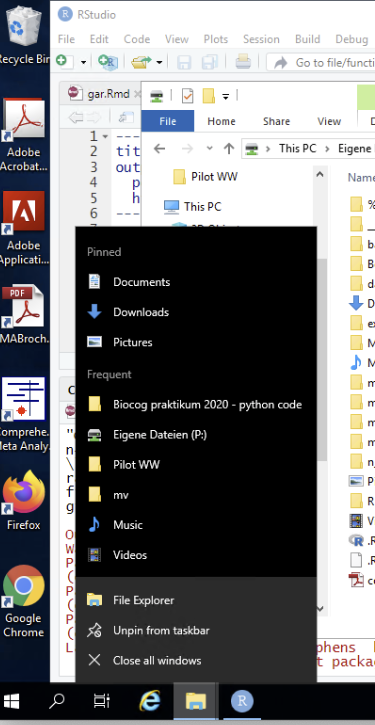Open the RStudio Code menu

coord(137,39)
